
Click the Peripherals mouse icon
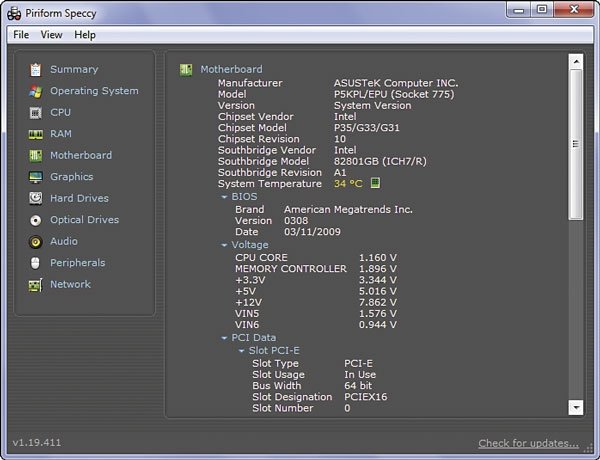coord(35,263)
